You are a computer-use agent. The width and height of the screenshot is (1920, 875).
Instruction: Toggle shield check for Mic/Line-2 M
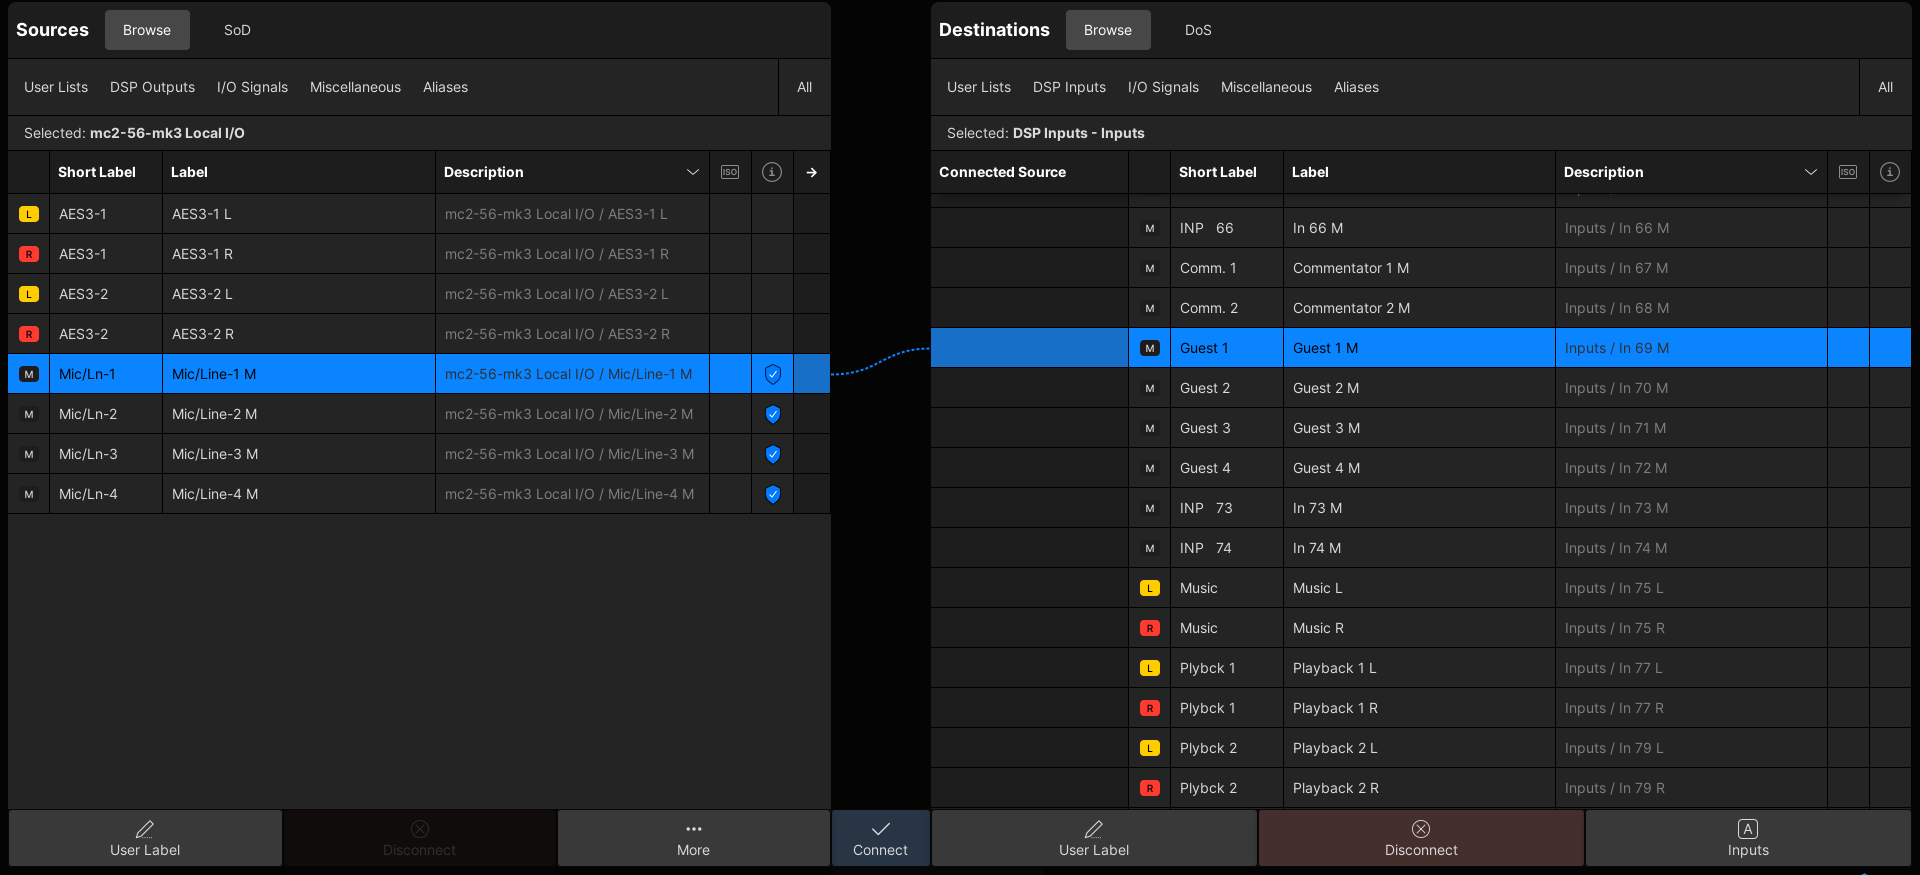coord(772,414)
